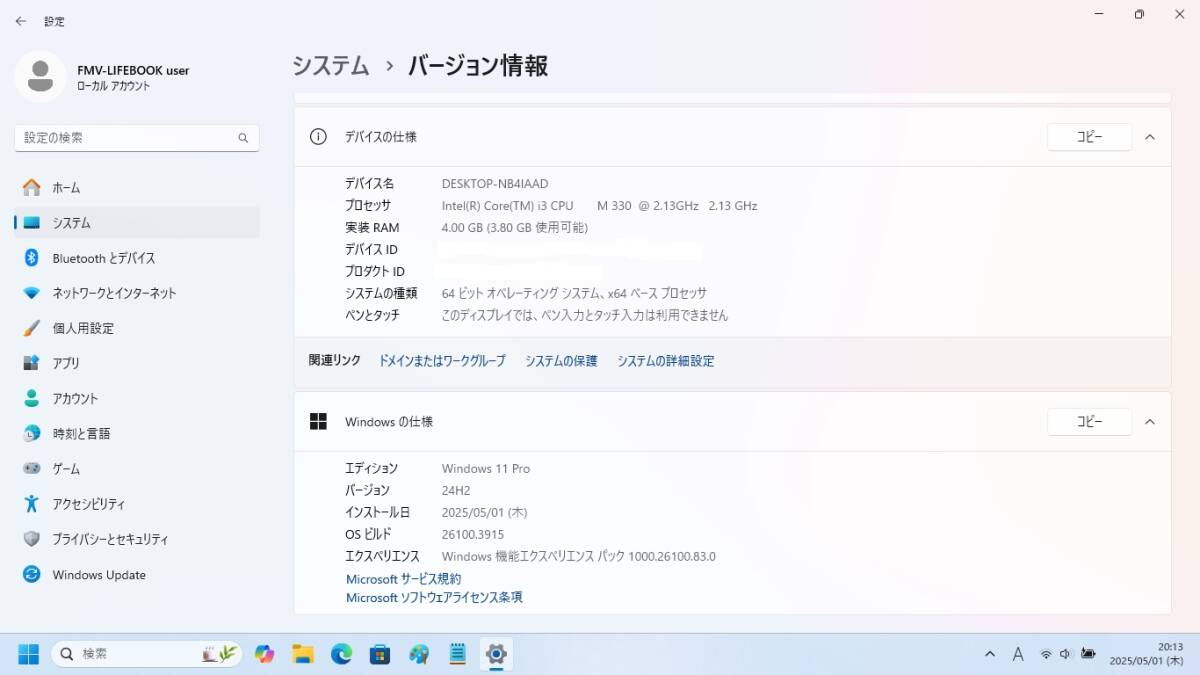Click the デバイス ID label
The height and width of the screenshot is (675, 1200).
point(371,250)
